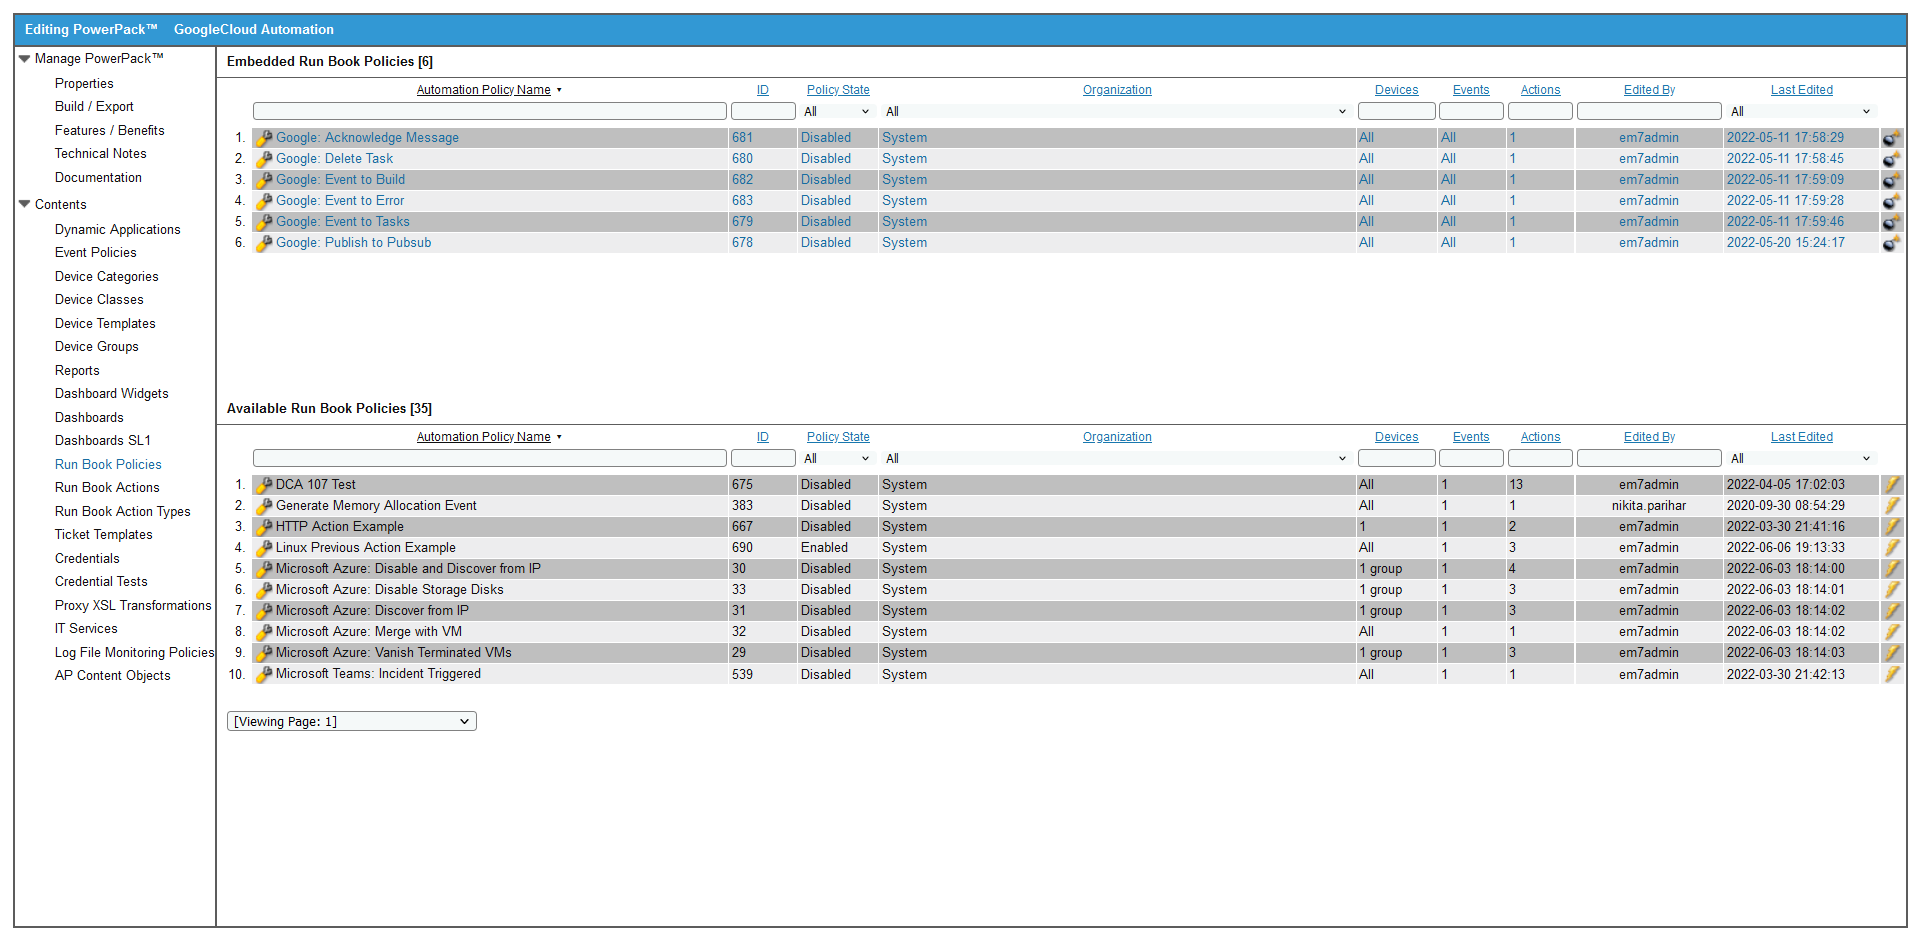Go to Build / Export
1919x940 pixels.
[x=94, y=107]
